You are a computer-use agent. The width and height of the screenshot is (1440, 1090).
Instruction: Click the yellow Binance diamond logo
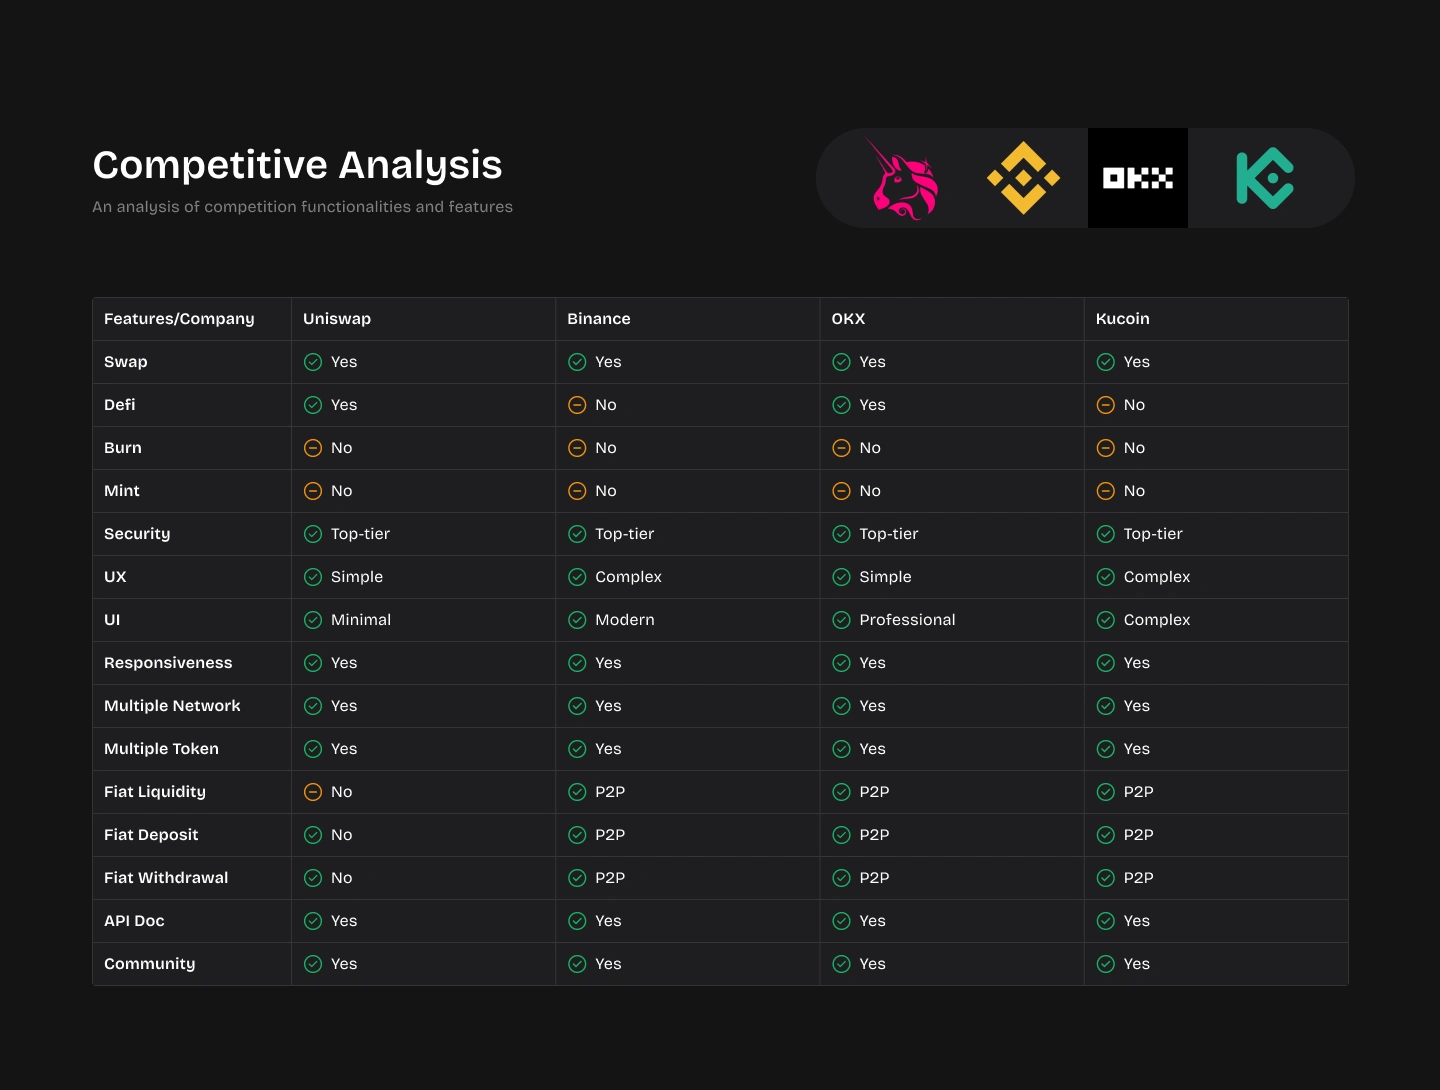pos(1023,178)
